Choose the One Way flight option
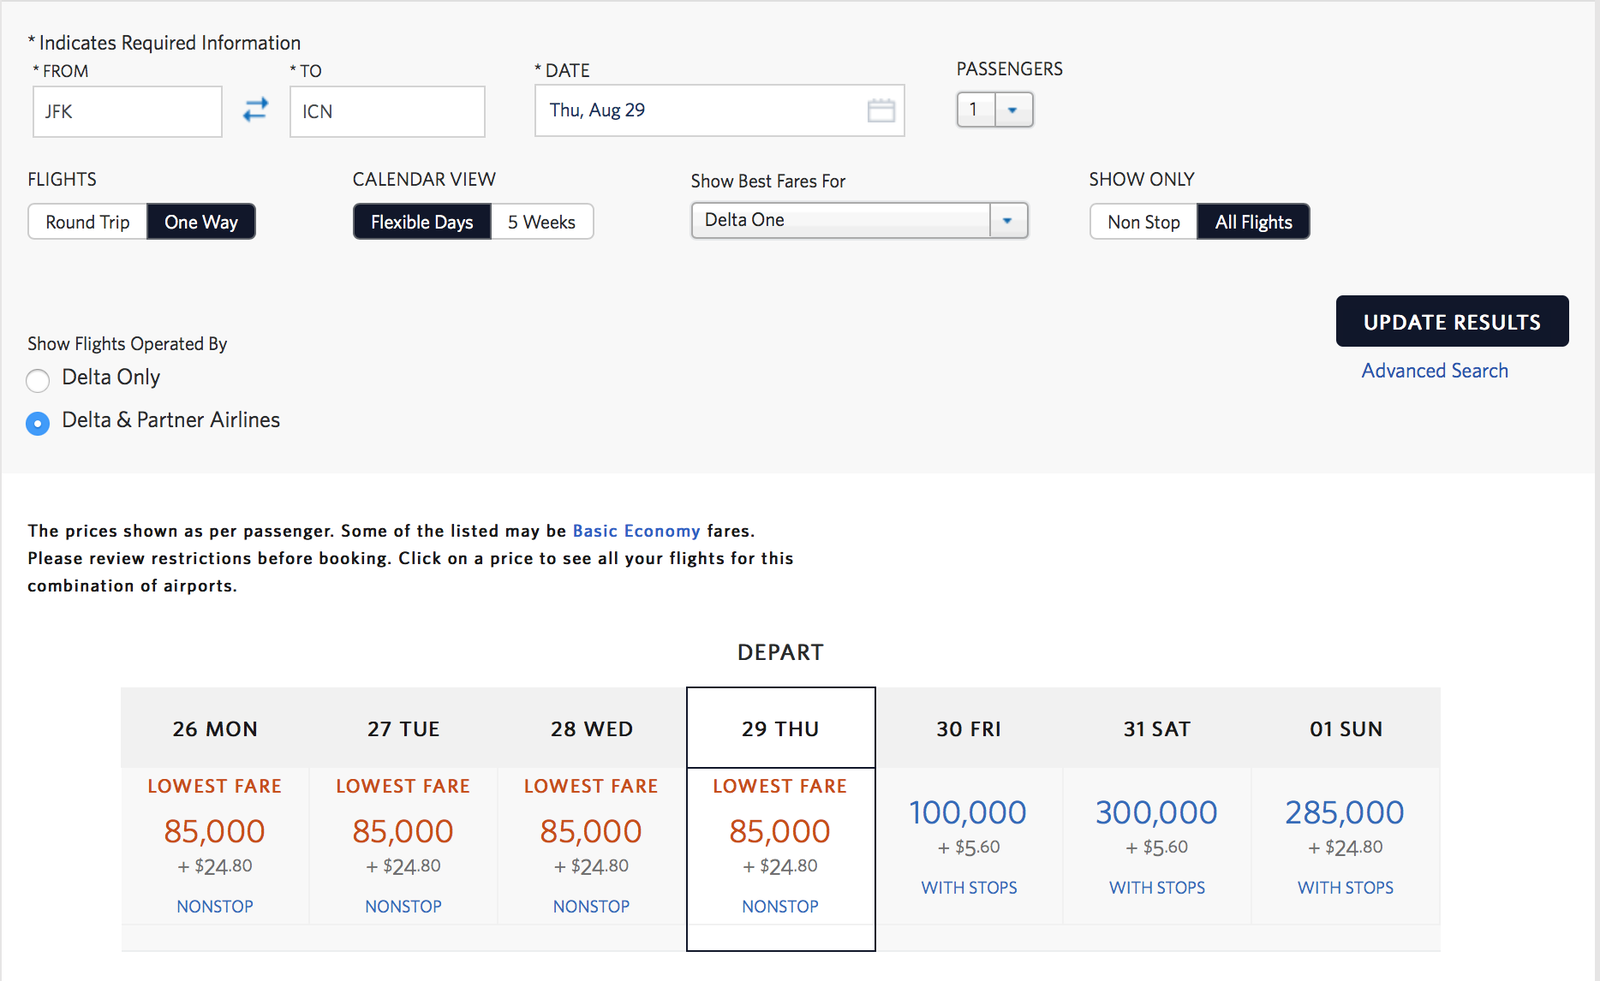Viewport: 1600px width, 981px height. [x=201, y=222]
